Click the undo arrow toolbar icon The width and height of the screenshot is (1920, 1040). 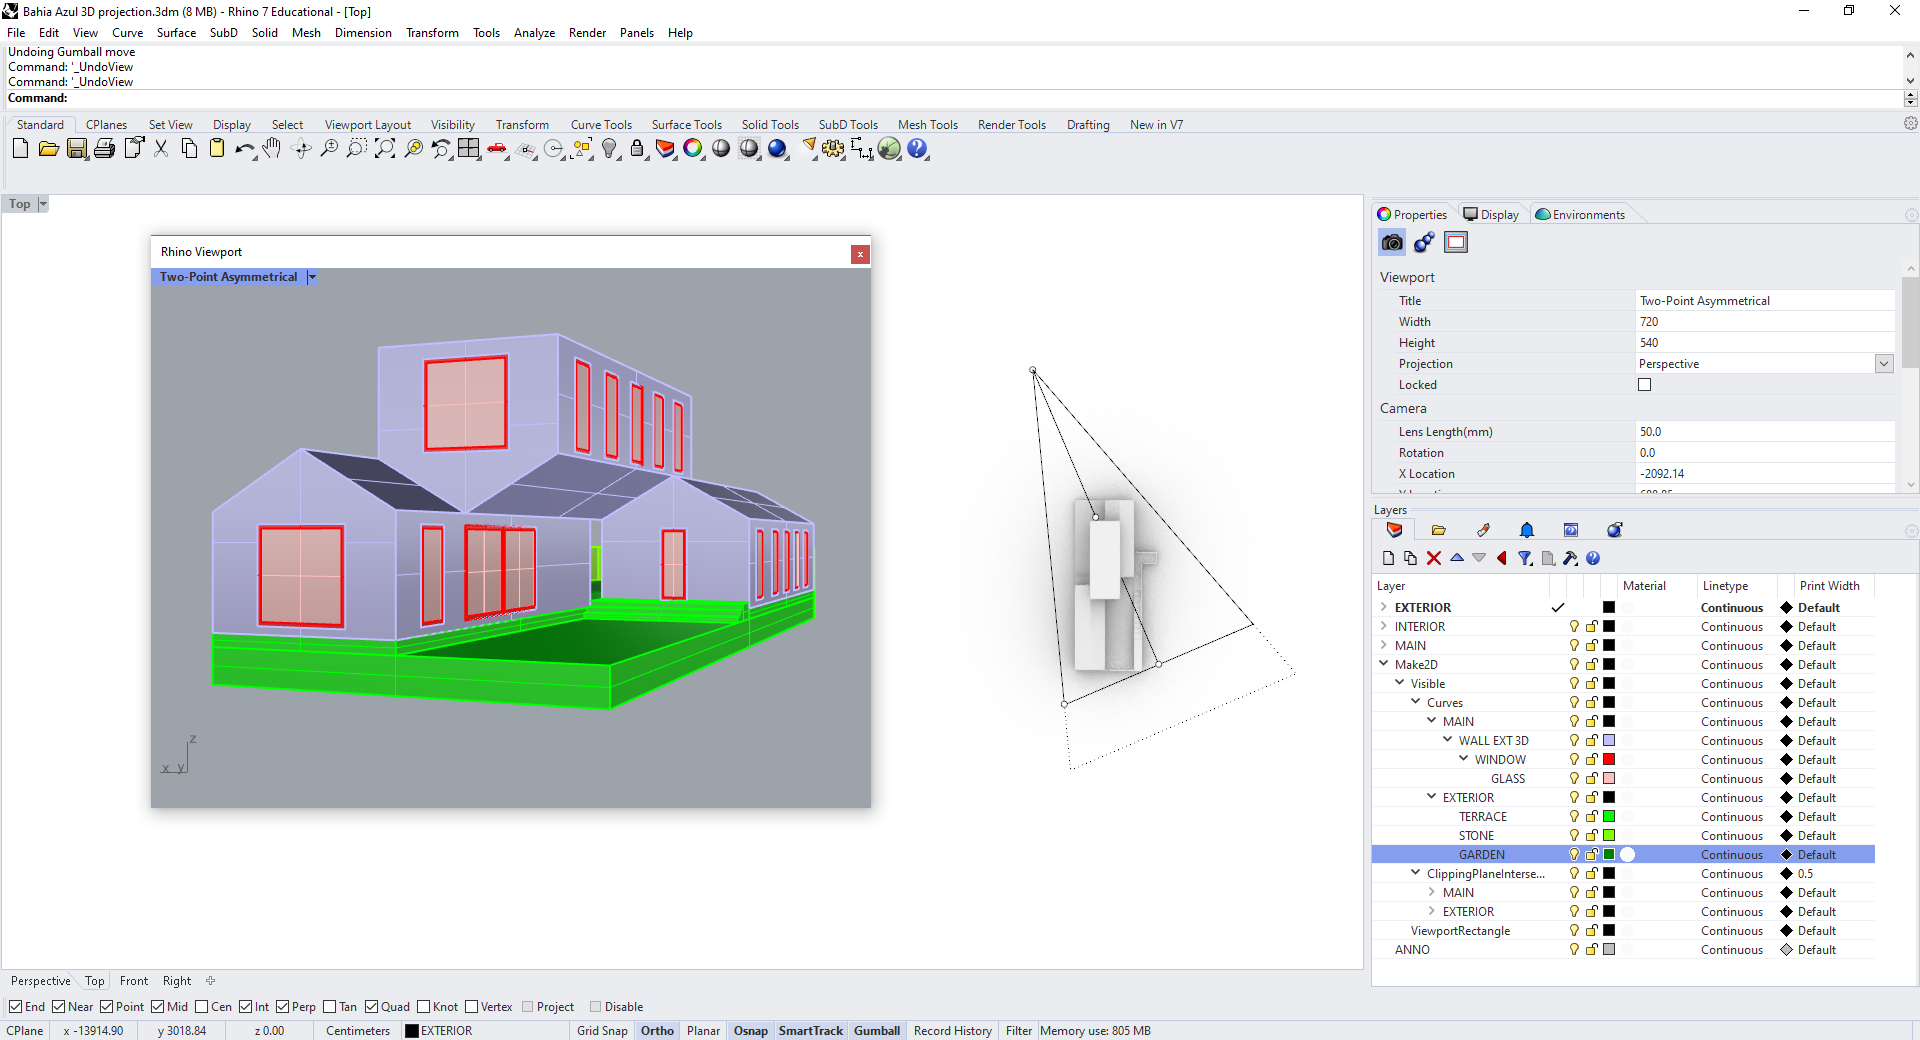[x=244, y=149]
